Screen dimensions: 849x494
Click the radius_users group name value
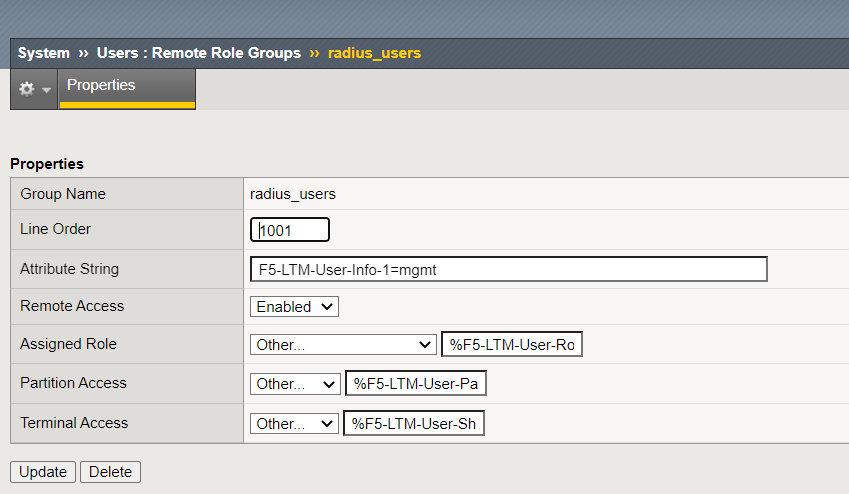coord(293,194)
